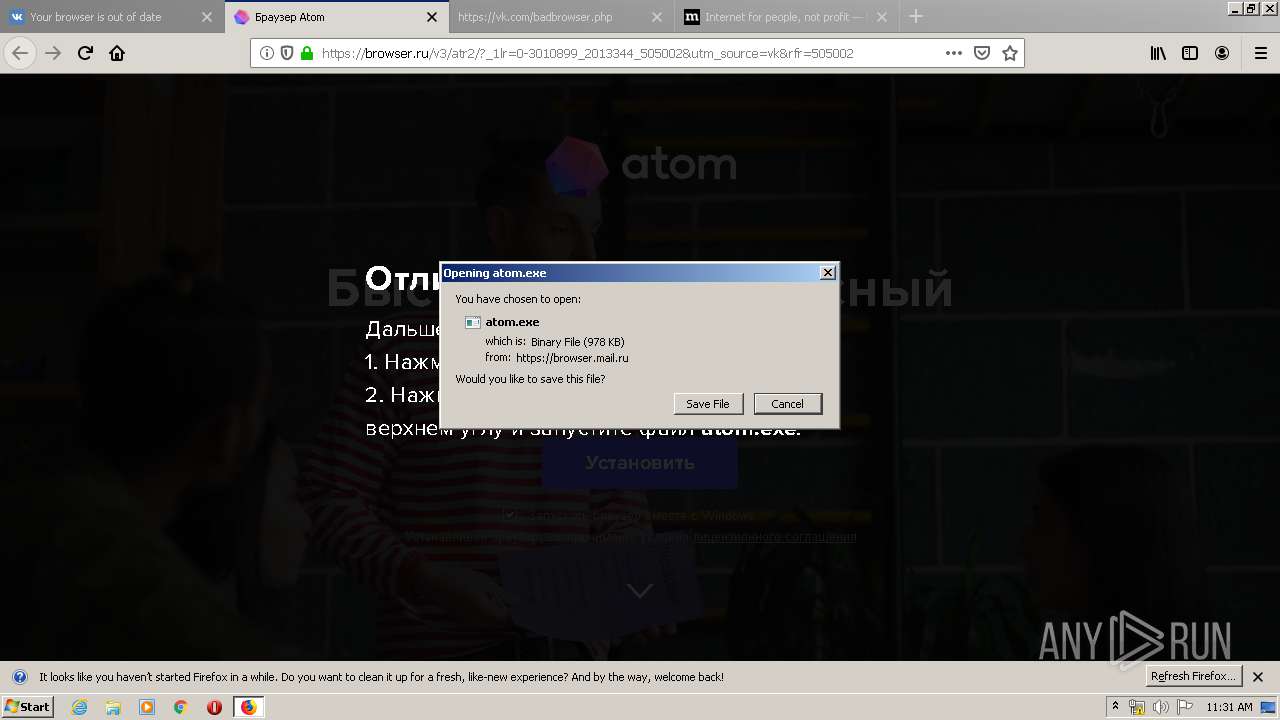Screen dimensions: 1280x720
Task: Click the notification bar question icon
Action: click(19, 677)
